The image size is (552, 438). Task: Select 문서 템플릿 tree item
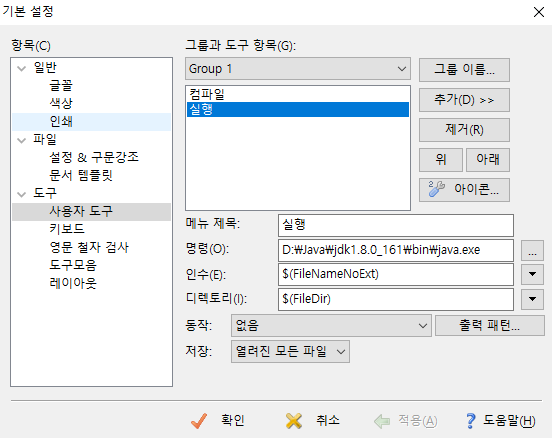click(81, 175)
